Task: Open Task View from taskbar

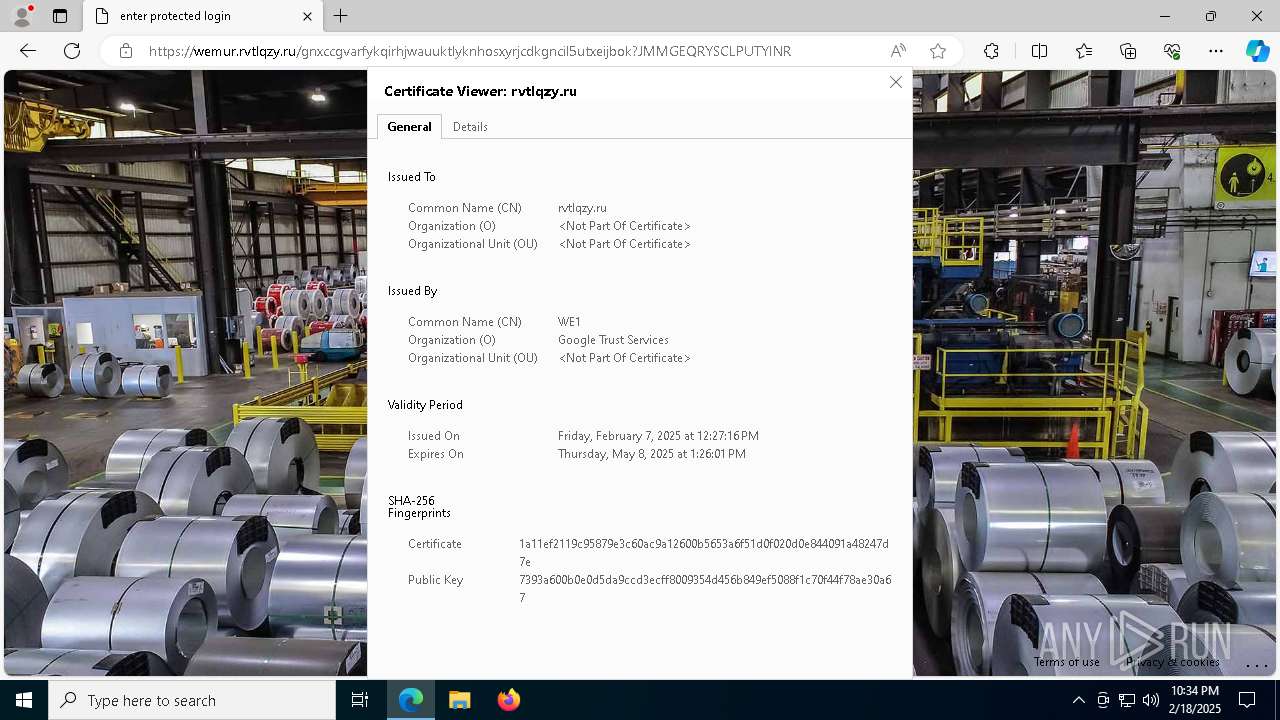Action: coord(360,700)
